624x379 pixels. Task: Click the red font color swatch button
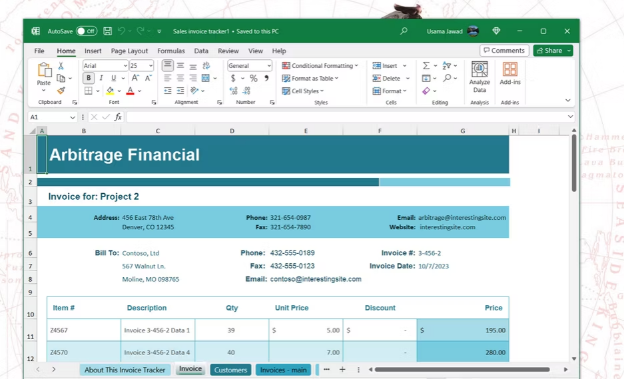coord(130,91)
